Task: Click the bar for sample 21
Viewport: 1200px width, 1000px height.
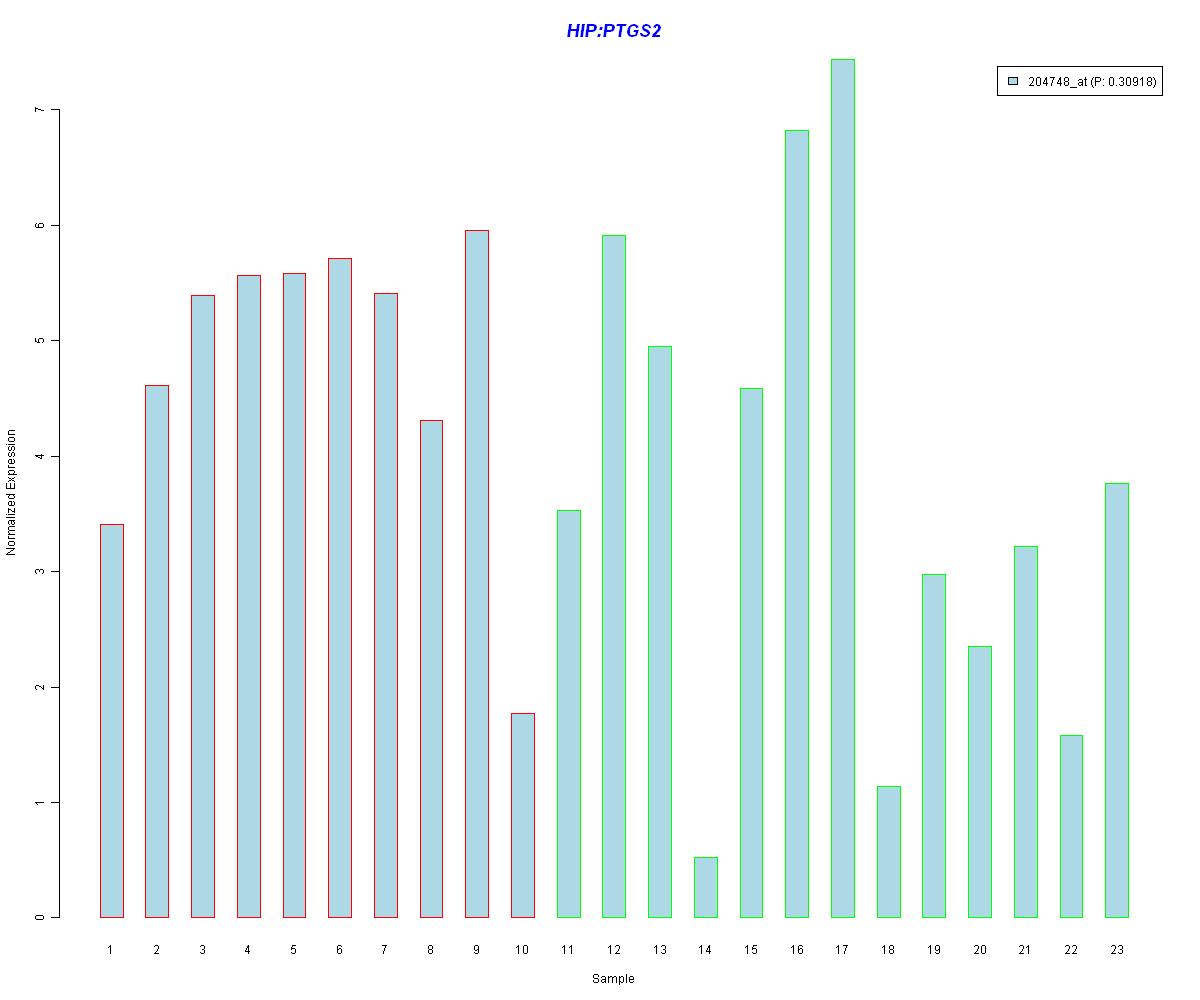Action: [x=1025, y=731]
